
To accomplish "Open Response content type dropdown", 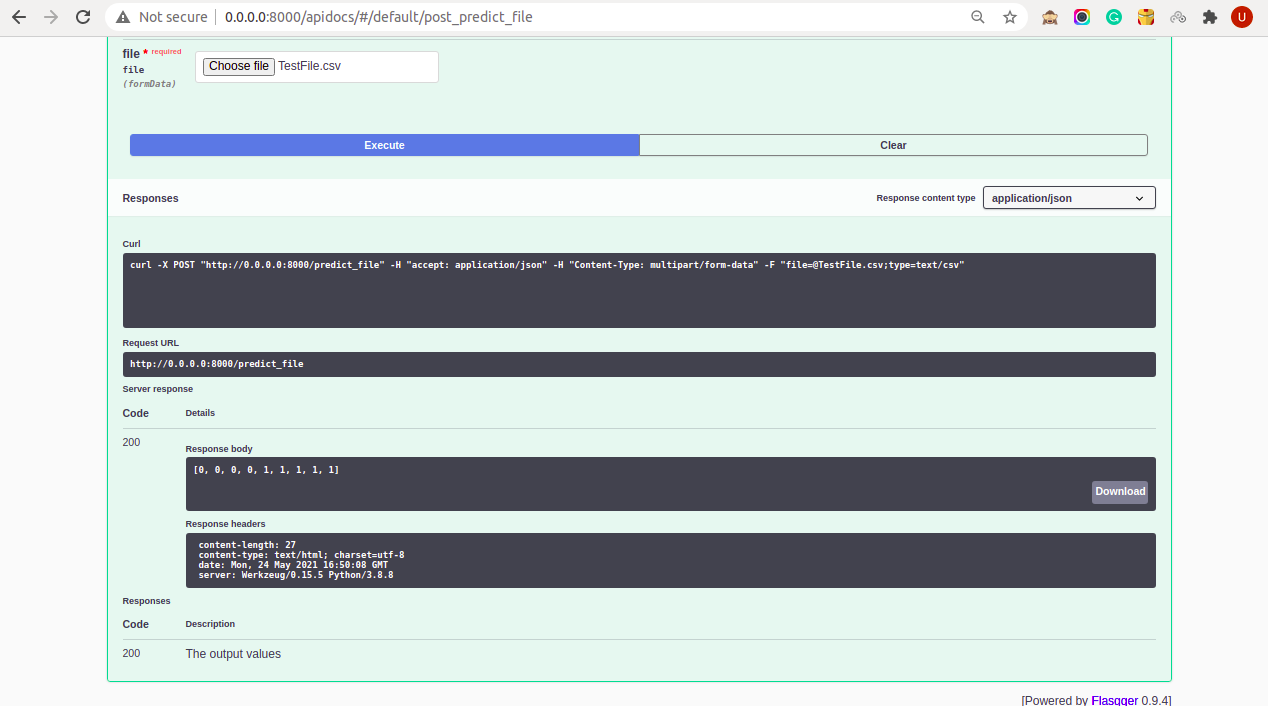I will click(x=1069, y=198).
